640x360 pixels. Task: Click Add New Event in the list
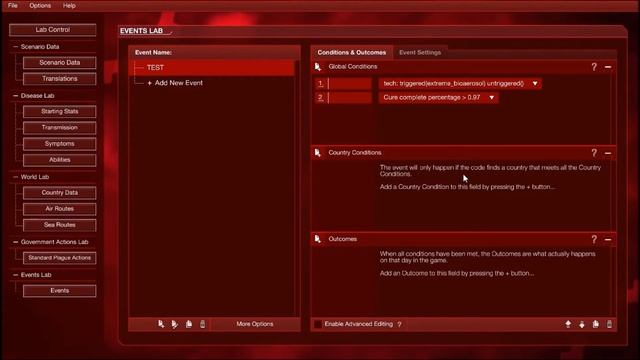pyautogui.click(x=175, y=83)
